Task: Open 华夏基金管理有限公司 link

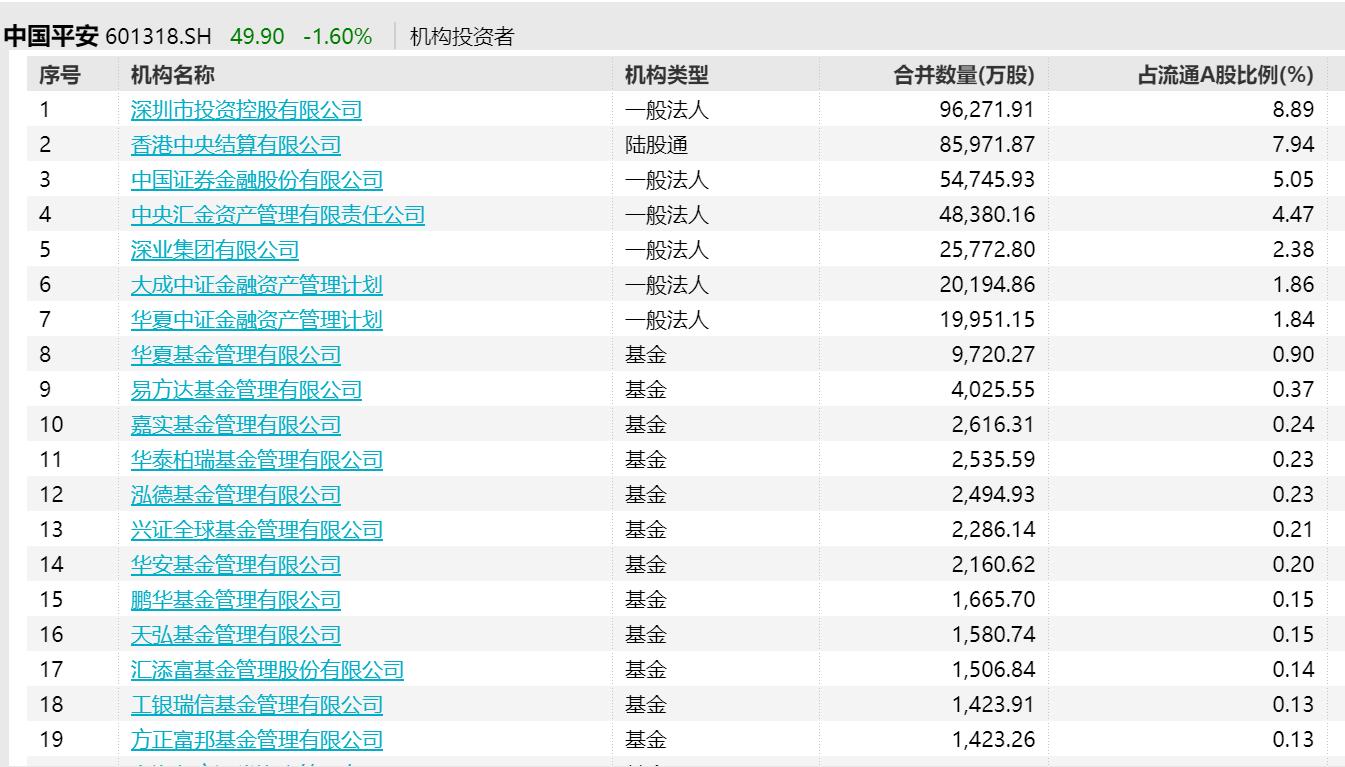Action: [x=236, y=355]
